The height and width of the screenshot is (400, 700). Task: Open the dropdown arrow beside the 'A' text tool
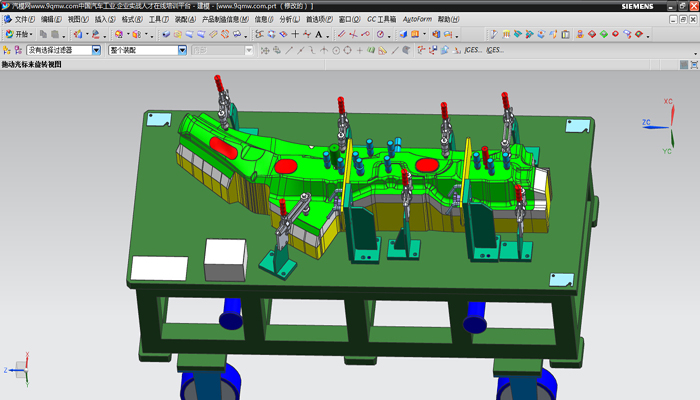click(327, 34)
